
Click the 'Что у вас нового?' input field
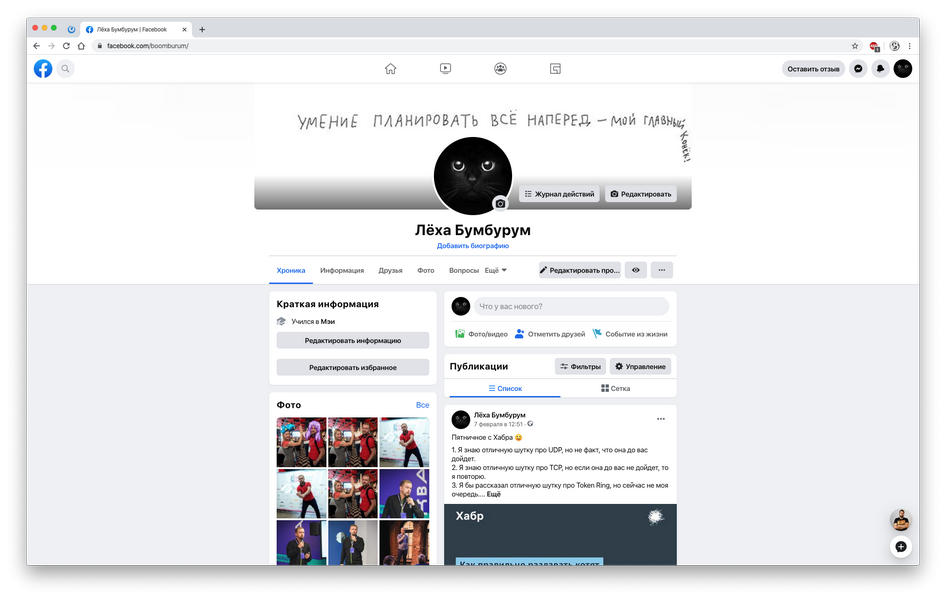(x=571, y=306)
